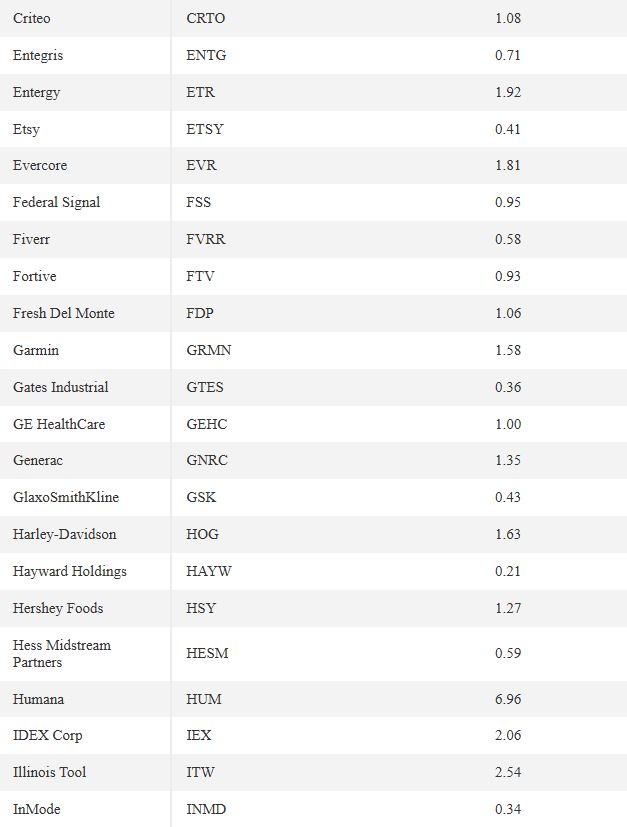
Task: Select Generac's value 1.35
Action: 508,460
